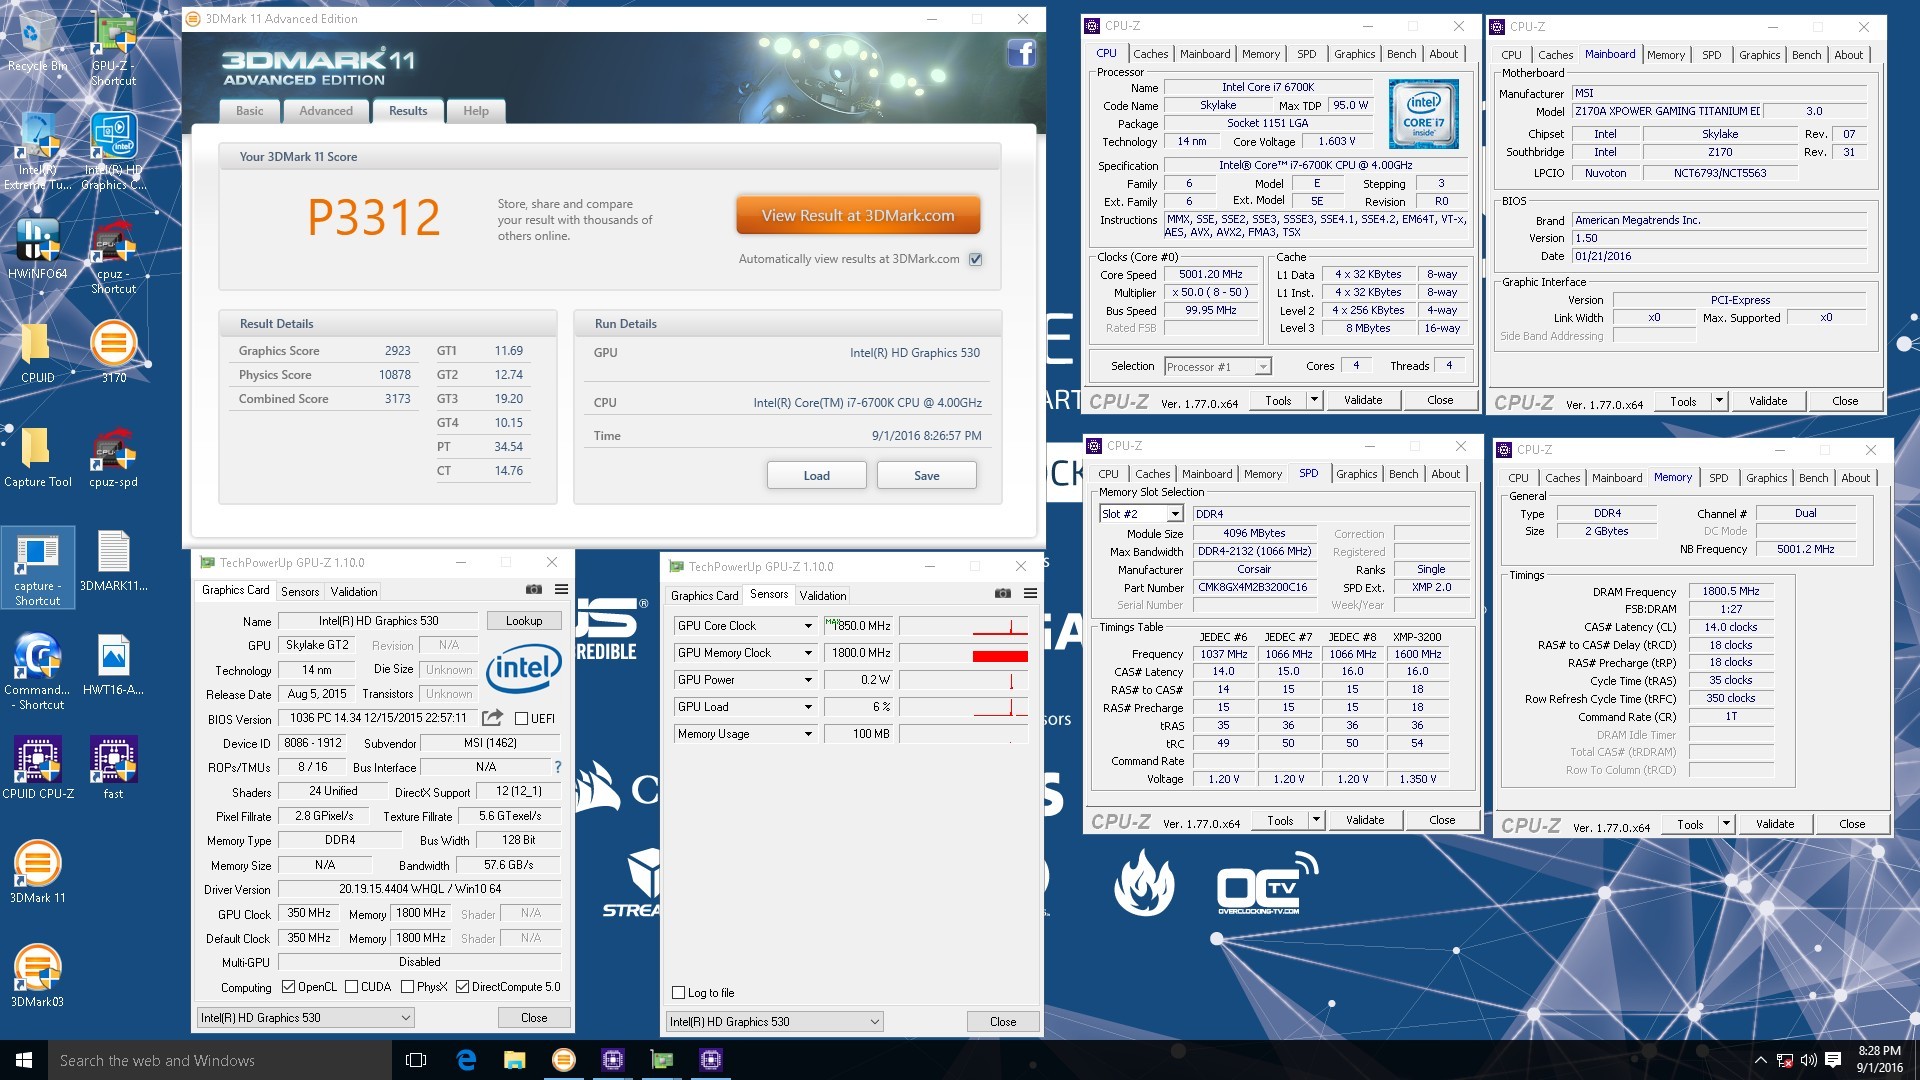Launch 3DMark 11 desktop icon
Viewport: 1920px width, 1080px height.
pyautogui.click(x=37, y=872)
